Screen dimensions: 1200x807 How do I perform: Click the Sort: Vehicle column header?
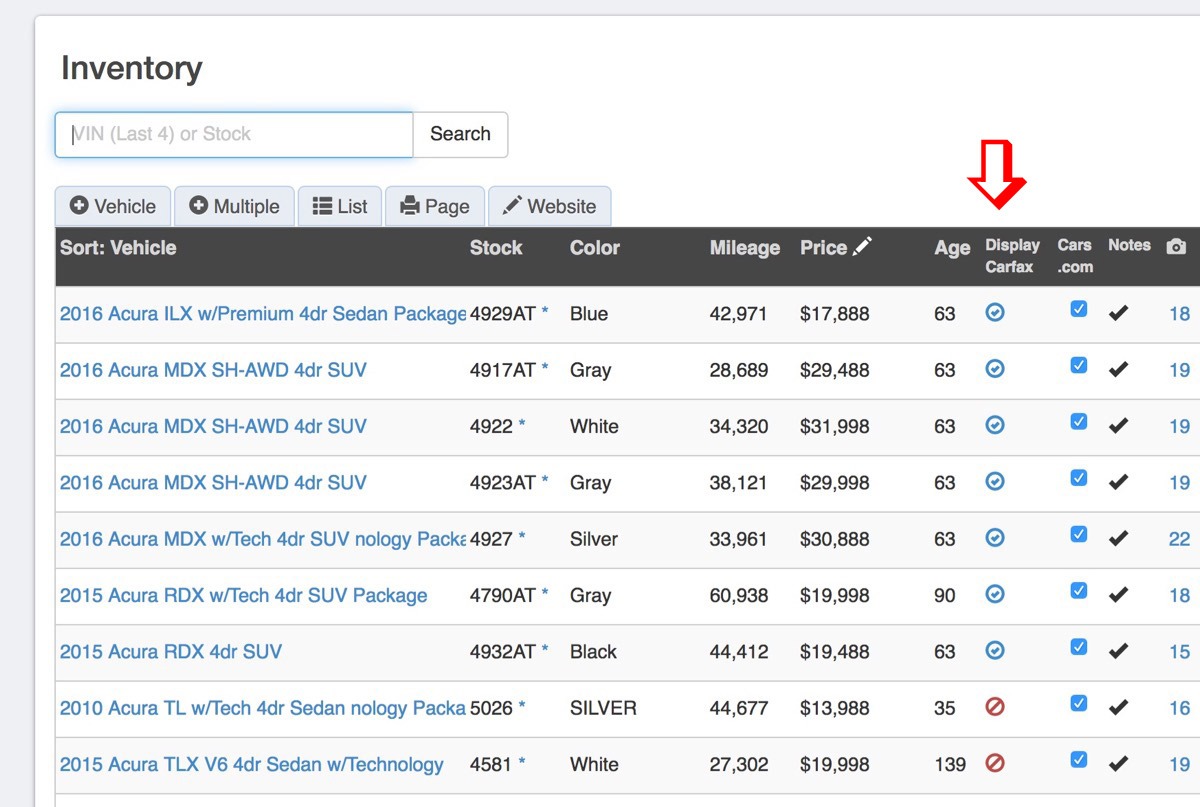118,248
